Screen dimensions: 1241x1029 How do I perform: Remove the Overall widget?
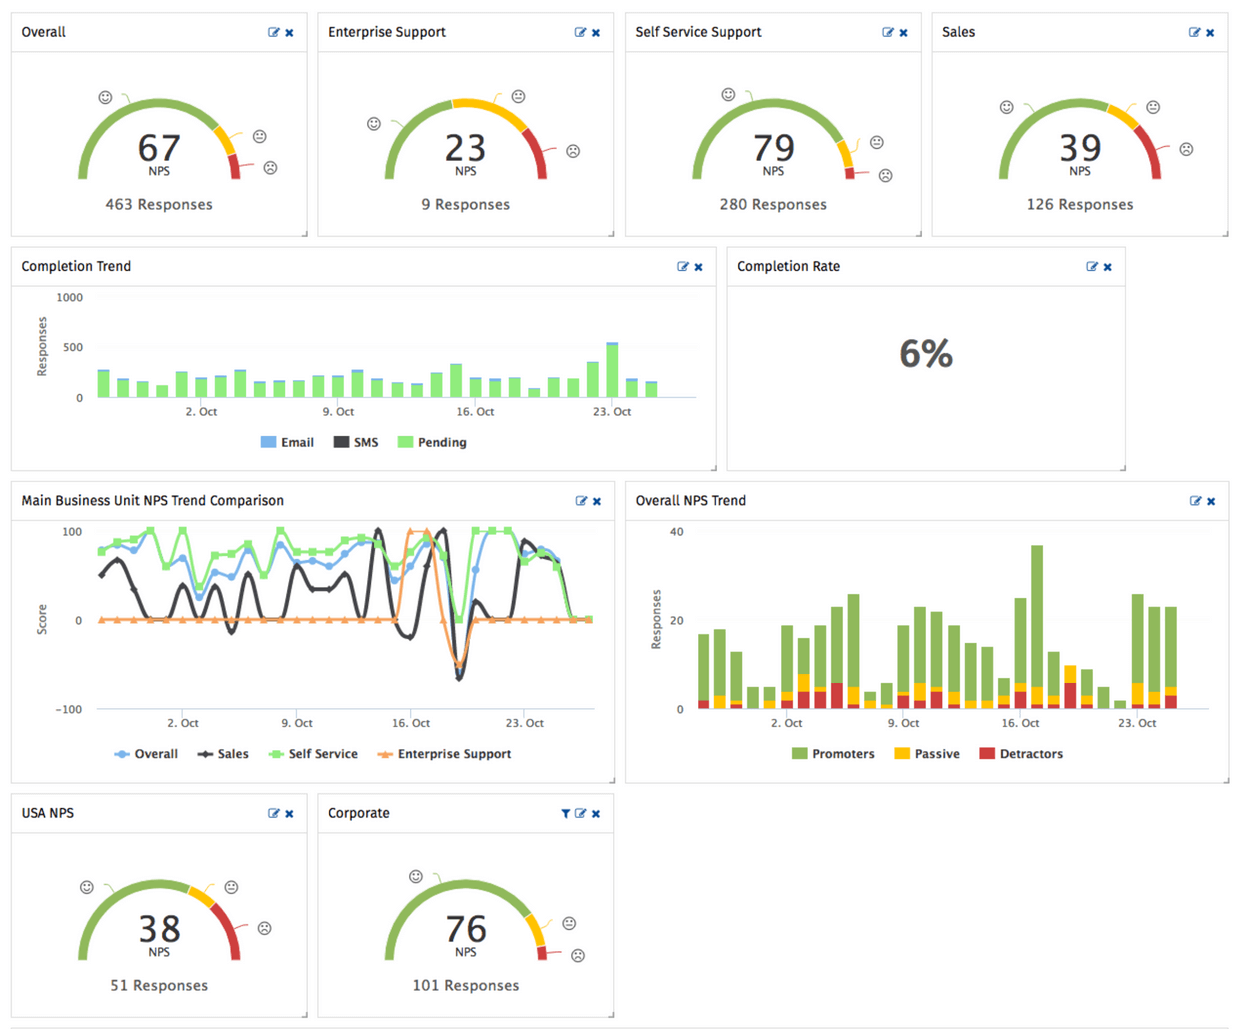289,33
